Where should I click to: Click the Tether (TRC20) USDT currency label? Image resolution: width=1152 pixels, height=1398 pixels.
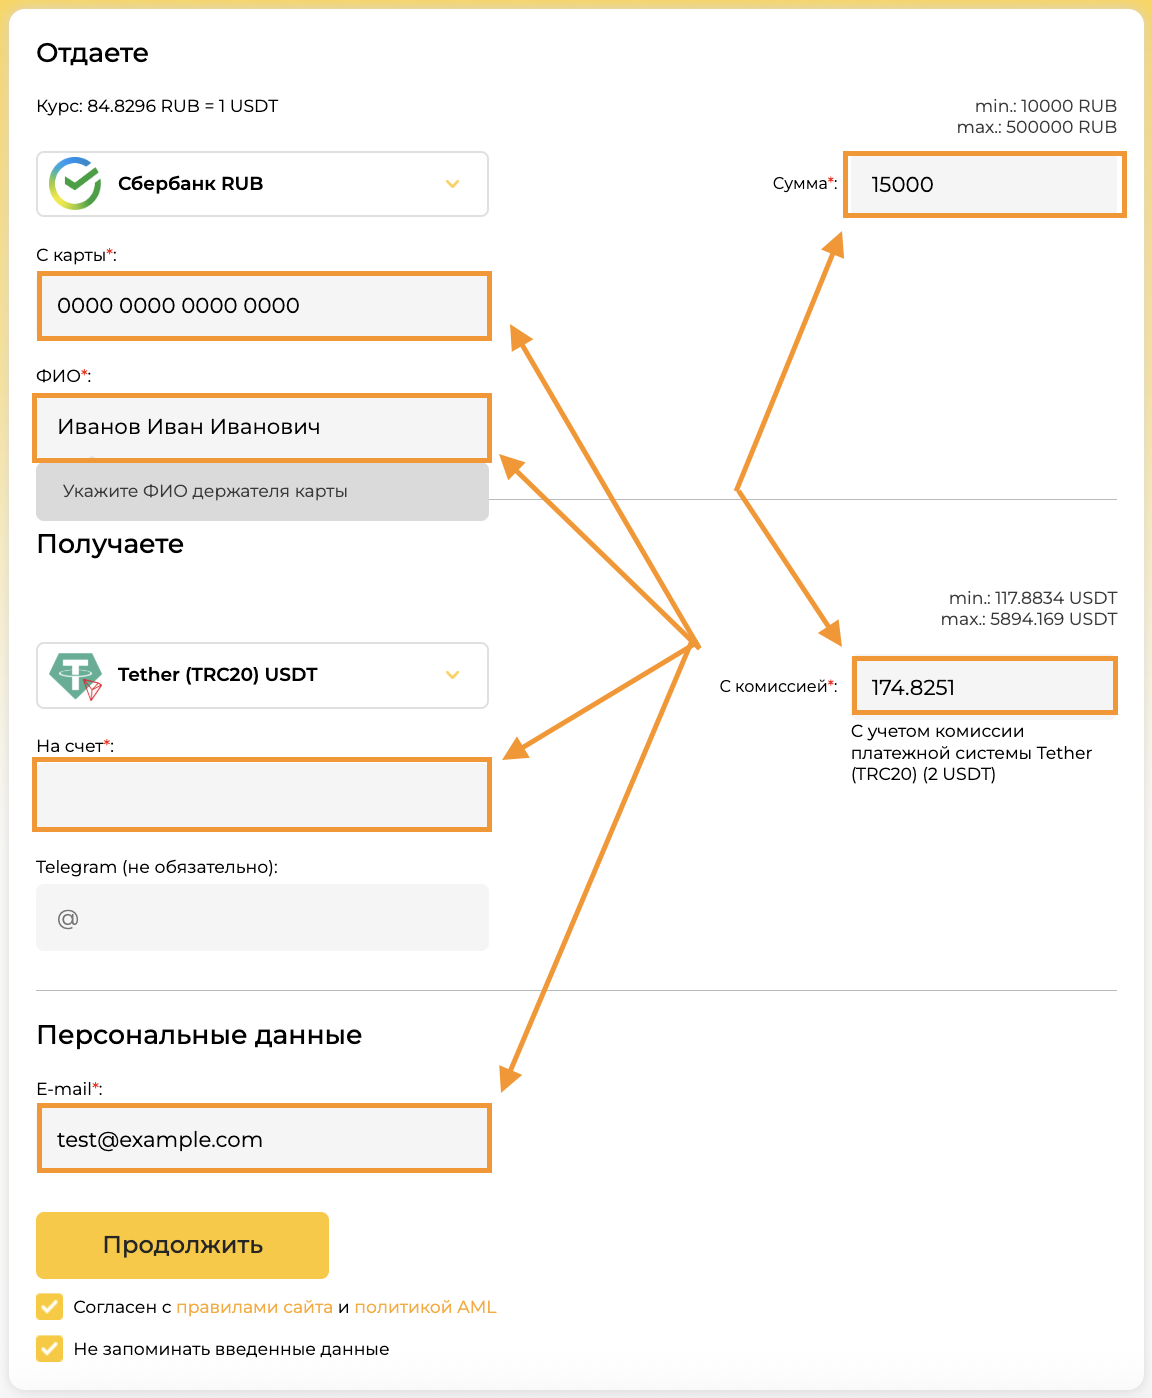[x=217, y=674]
